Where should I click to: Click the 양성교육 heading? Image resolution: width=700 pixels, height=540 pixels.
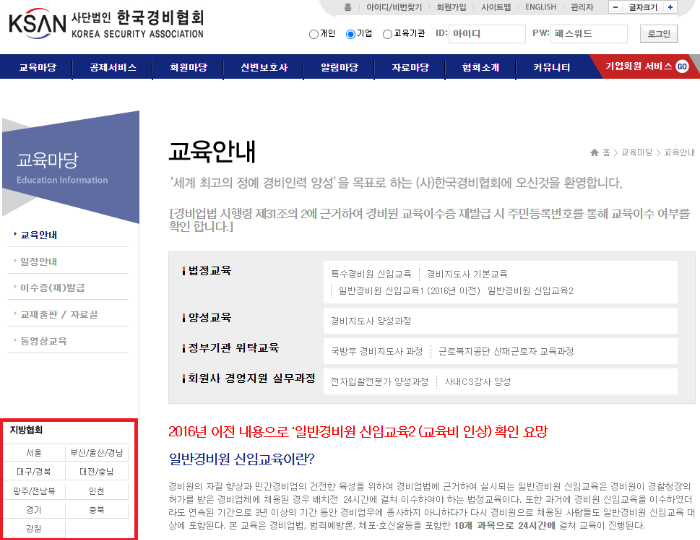click(x=209, y=317)
